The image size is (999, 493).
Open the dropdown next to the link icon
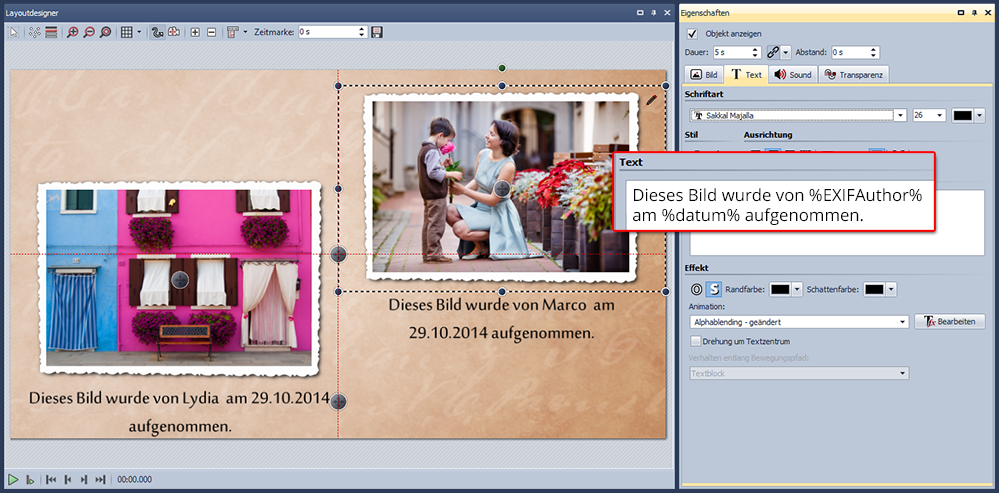click(786, 52)
